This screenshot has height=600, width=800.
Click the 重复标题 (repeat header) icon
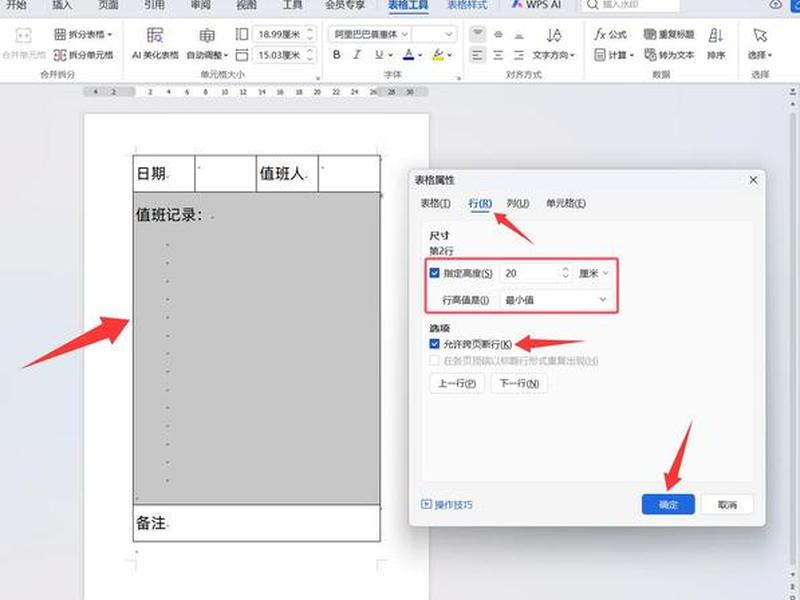click(x=649, y=34)
